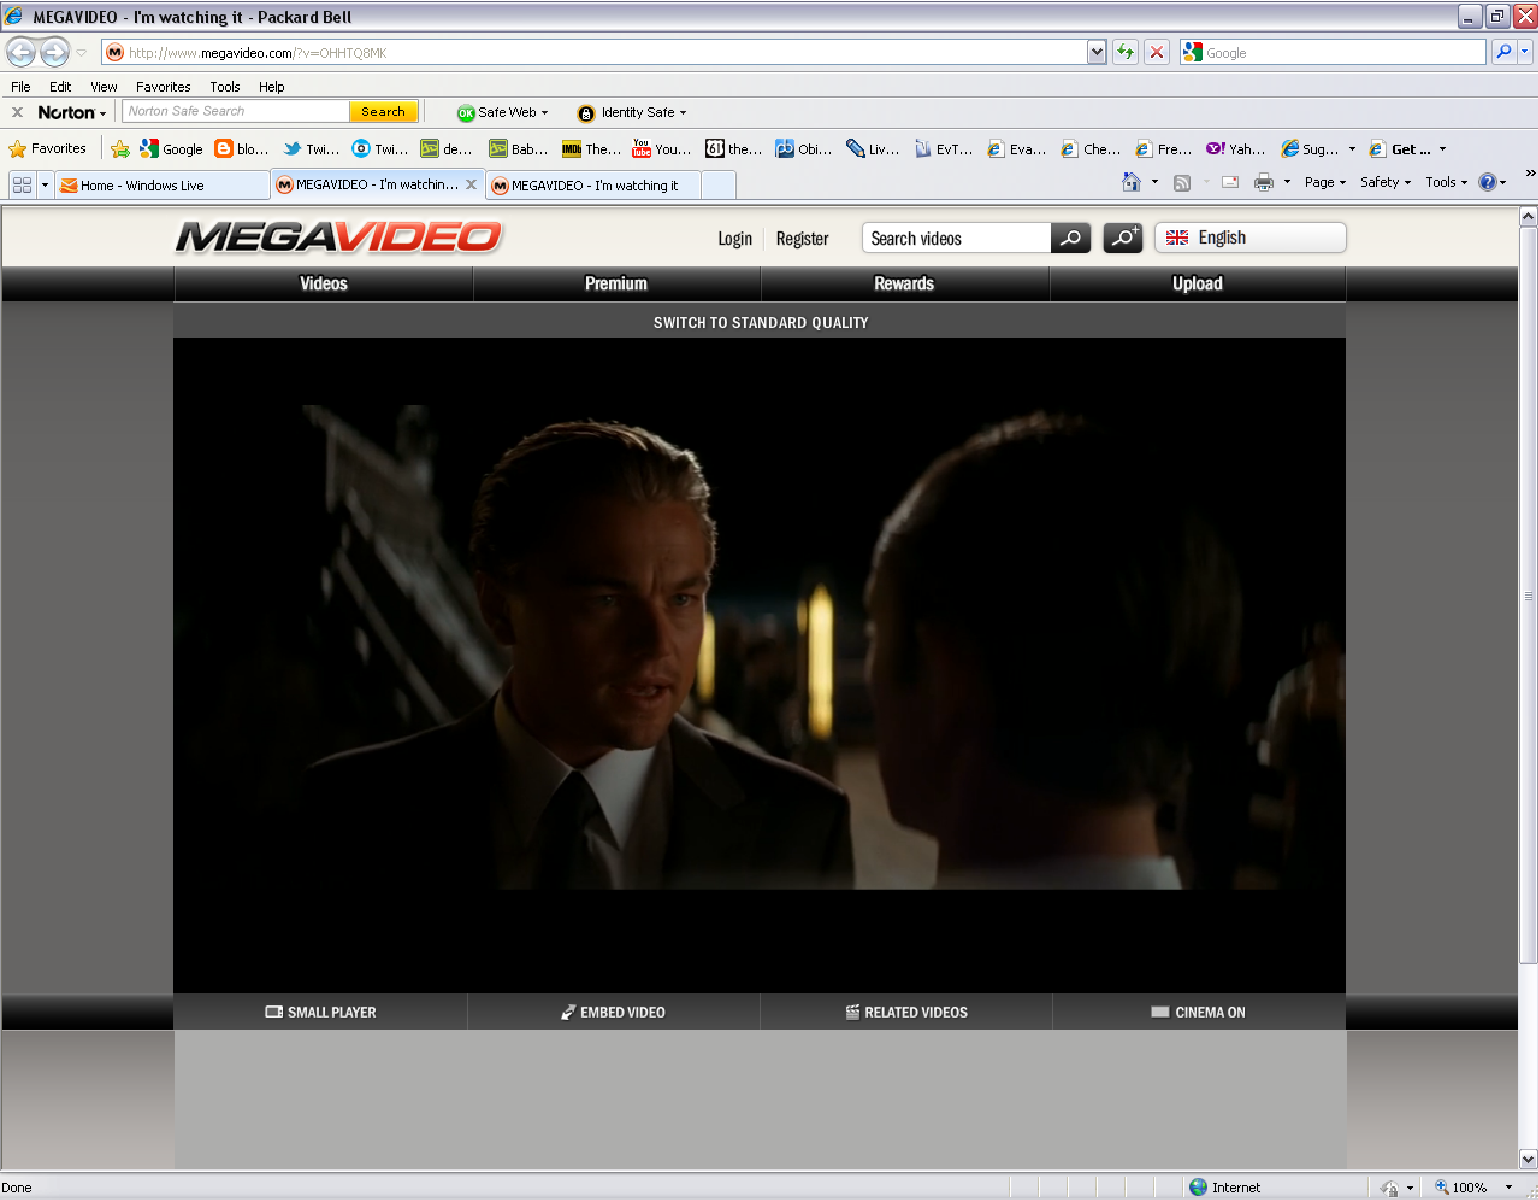The image size is (1538, 1200).
Task: Open the English language selector
Action: tap(1250, 237)
